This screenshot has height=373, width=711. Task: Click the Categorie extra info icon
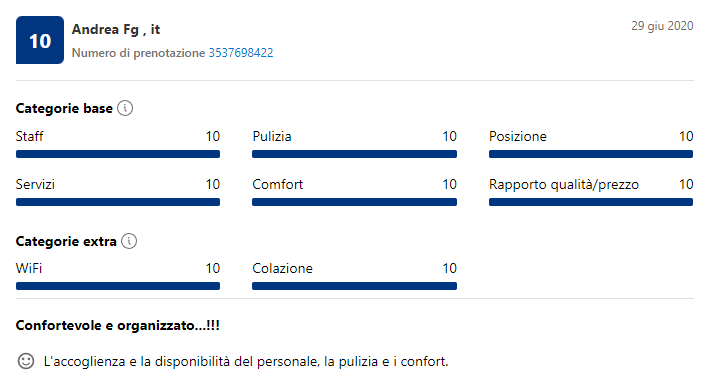click(x=129, y=241)
